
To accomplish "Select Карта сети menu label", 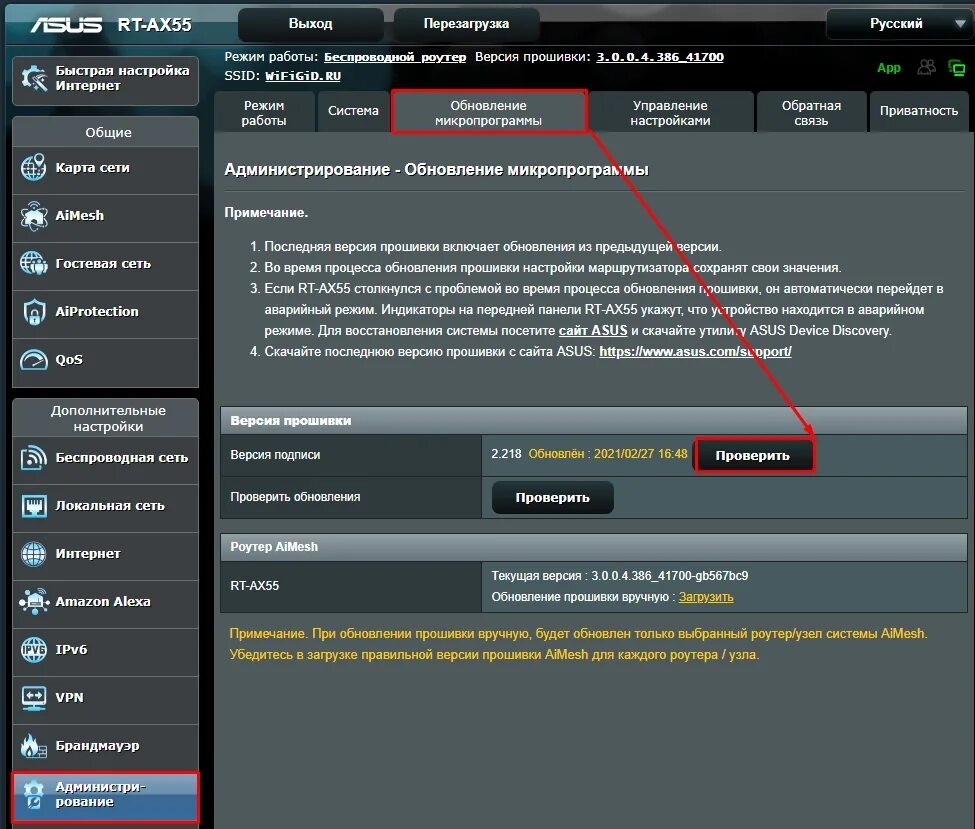I will point(93,167).
